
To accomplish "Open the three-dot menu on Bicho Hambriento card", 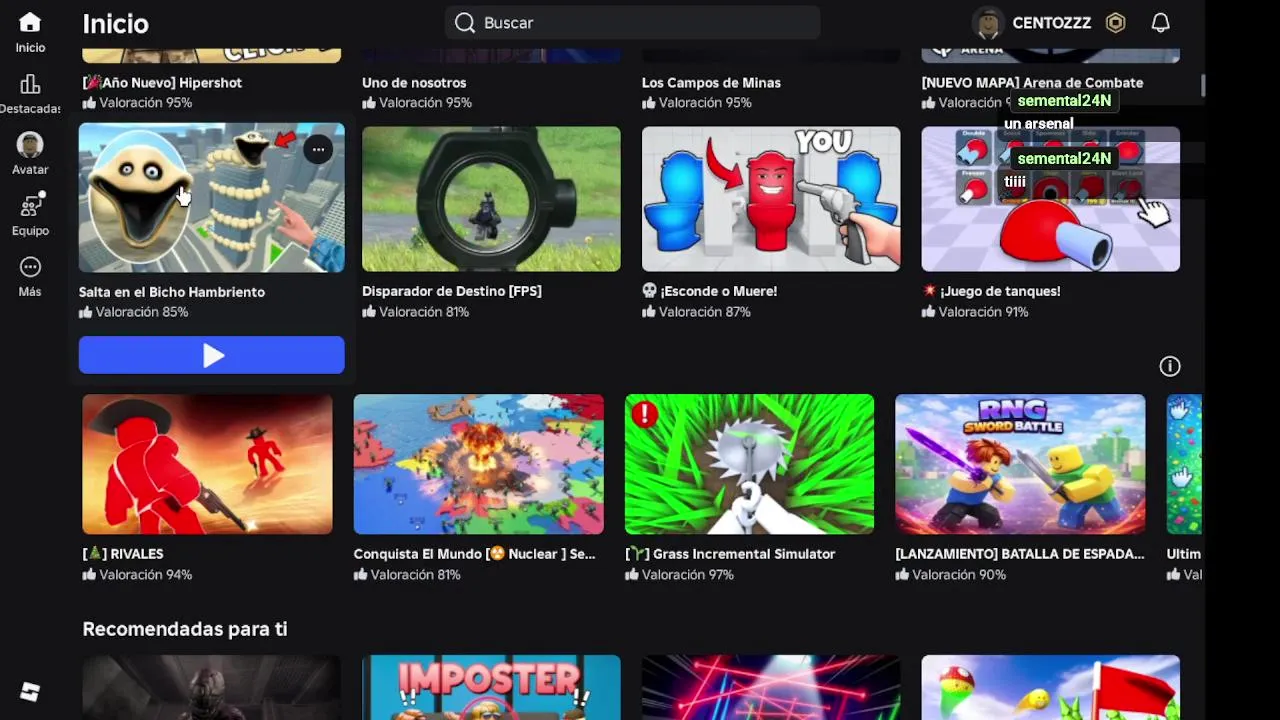I will [318, 150].
